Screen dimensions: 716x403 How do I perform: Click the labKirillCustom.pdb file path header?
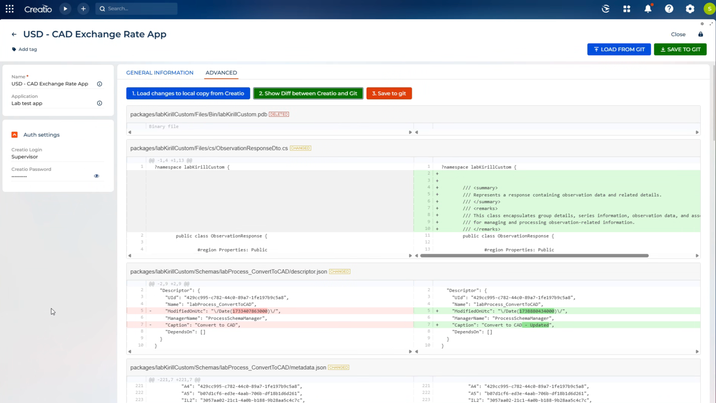[198, 115]
